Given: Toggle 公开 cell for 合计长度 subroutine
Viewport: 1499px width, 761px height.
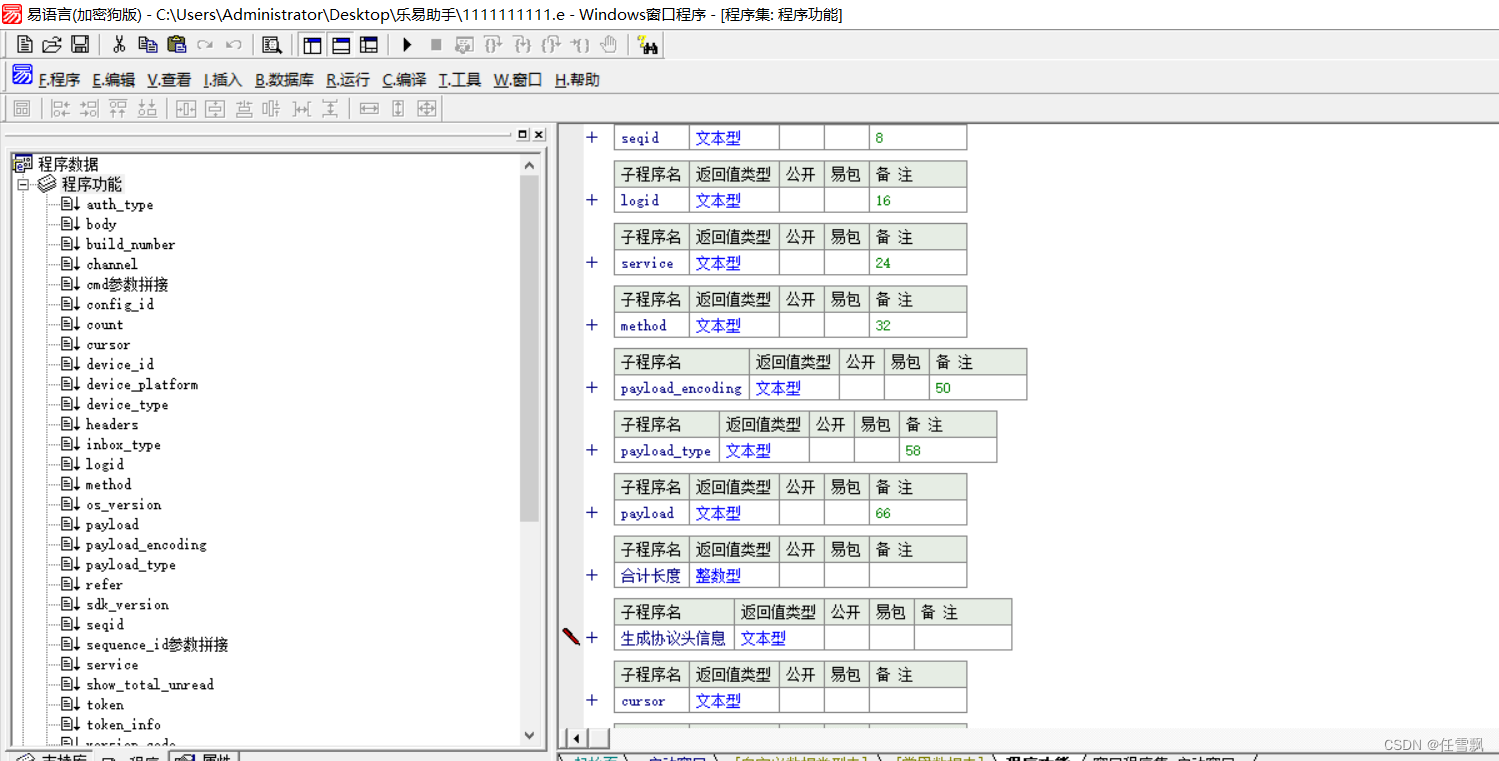Looking at the screenshot, I should click(802, 575).
